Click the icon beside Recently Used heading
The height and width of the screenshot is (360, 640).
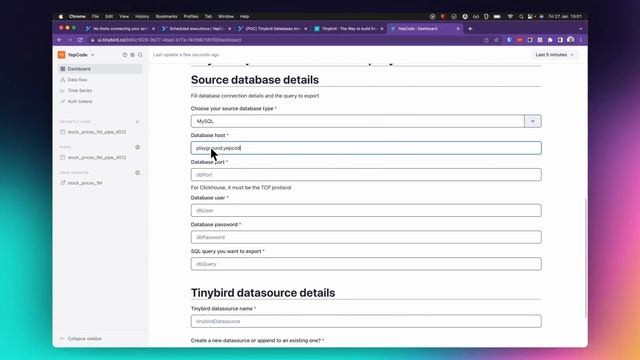click(138, 122)
